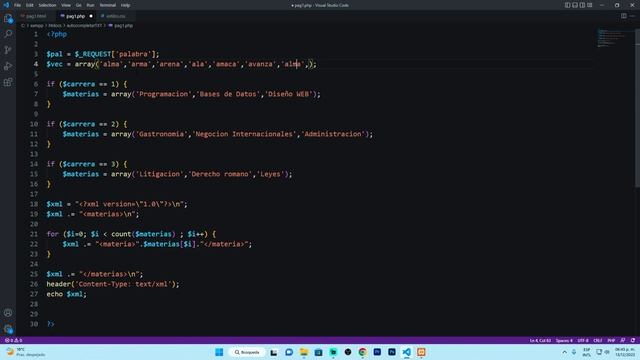This screenshot has width=640, height=360.
Task: Click the errors and warnings status indicator
Action: [13, 340]
